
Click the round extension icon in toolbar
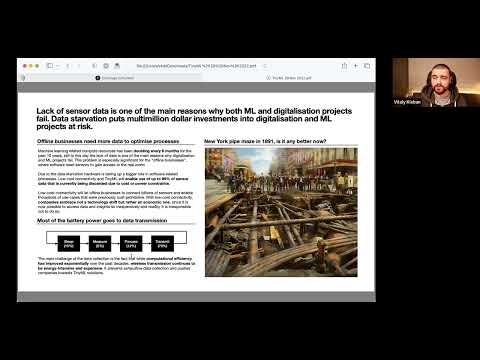coord(106,66)
